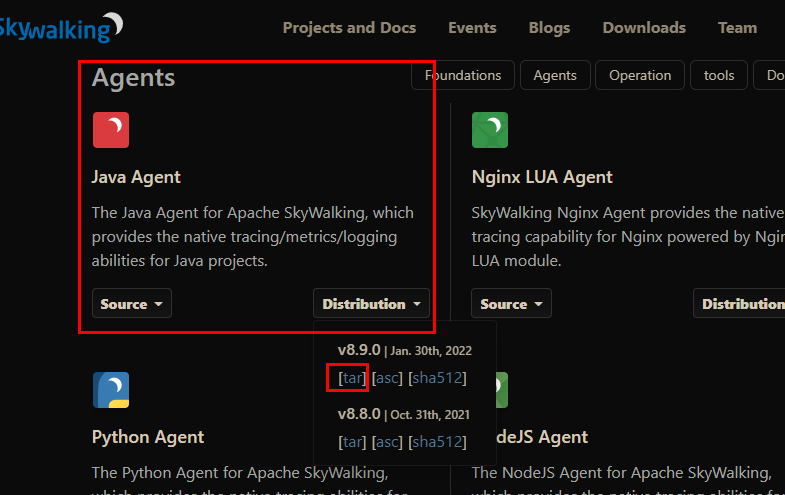Select the Agents filter tab
785x495 pixels.
(555, 75)
